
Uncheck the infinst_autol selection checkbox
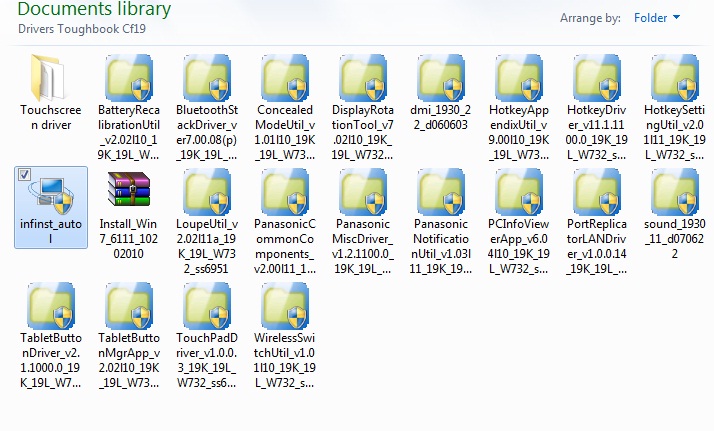24,175
